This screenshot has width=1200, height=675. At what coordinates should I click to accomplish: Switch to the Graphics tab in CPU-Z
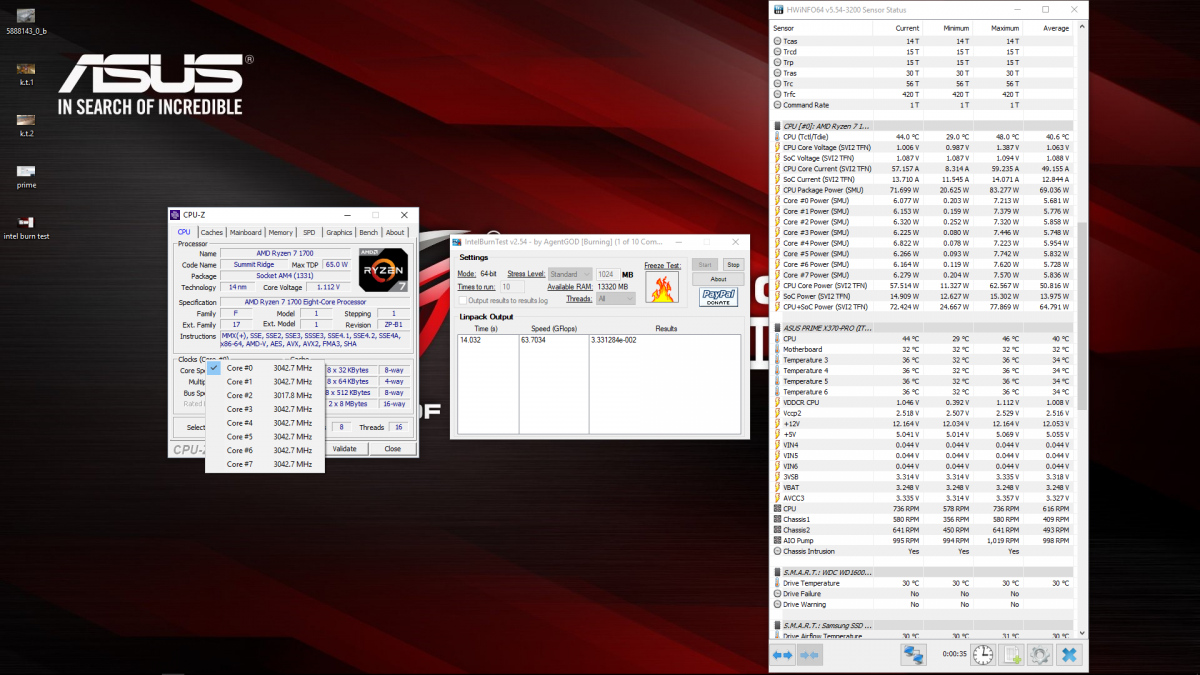pos(339,232)
